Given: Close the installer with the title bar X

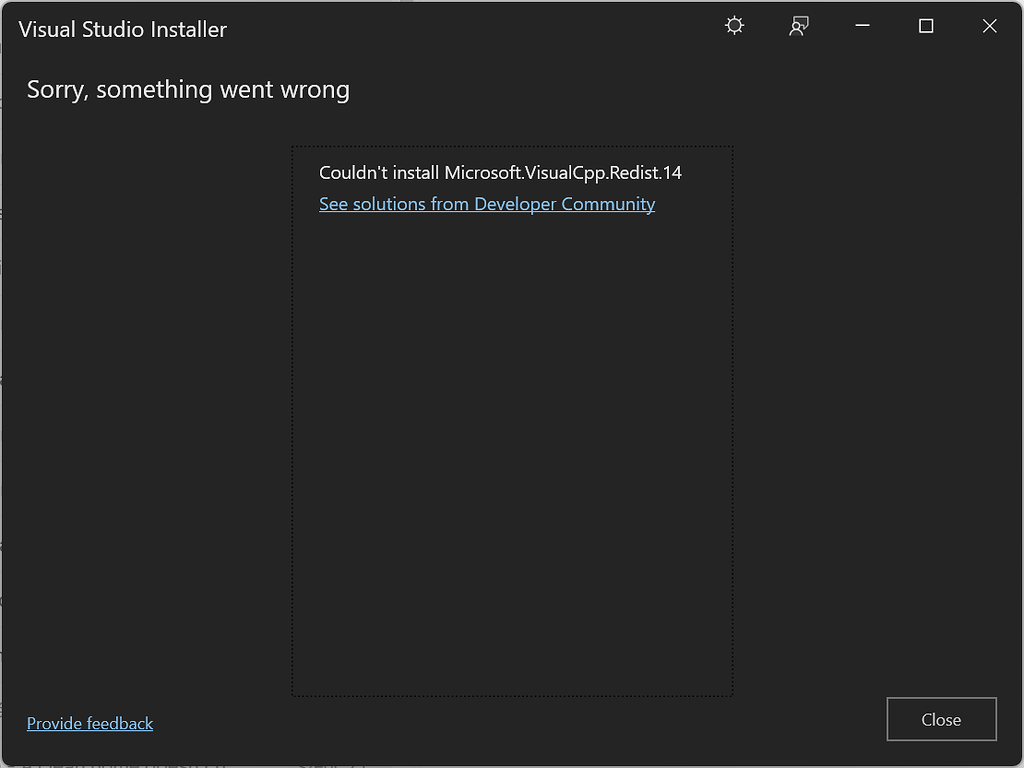Looking at the screenshot, I should 989,27.
